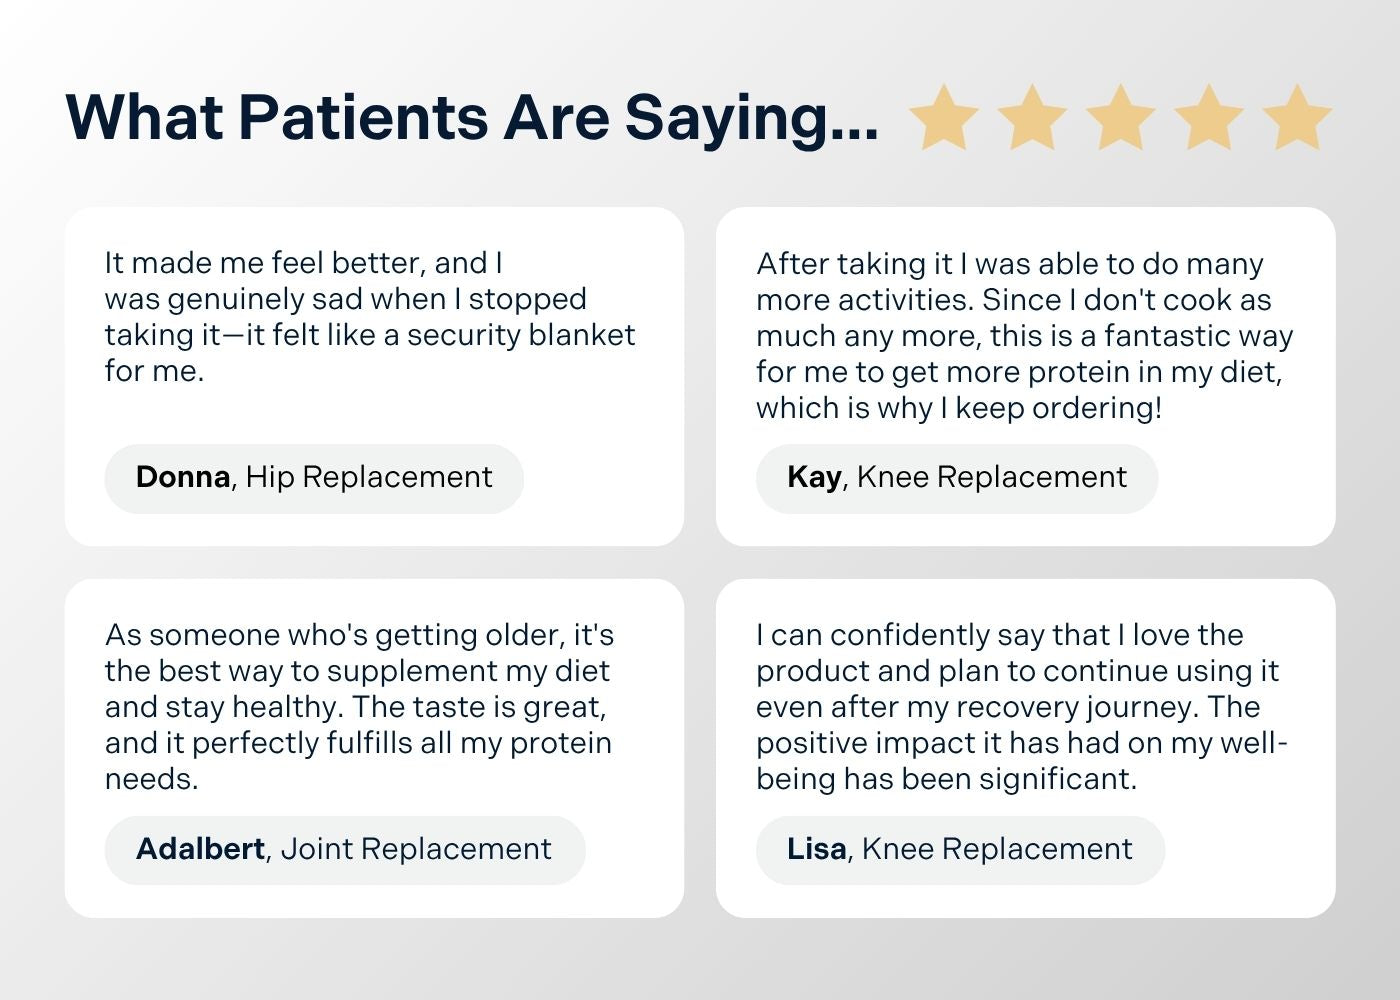Click the third gold star

coord(1120,118)
